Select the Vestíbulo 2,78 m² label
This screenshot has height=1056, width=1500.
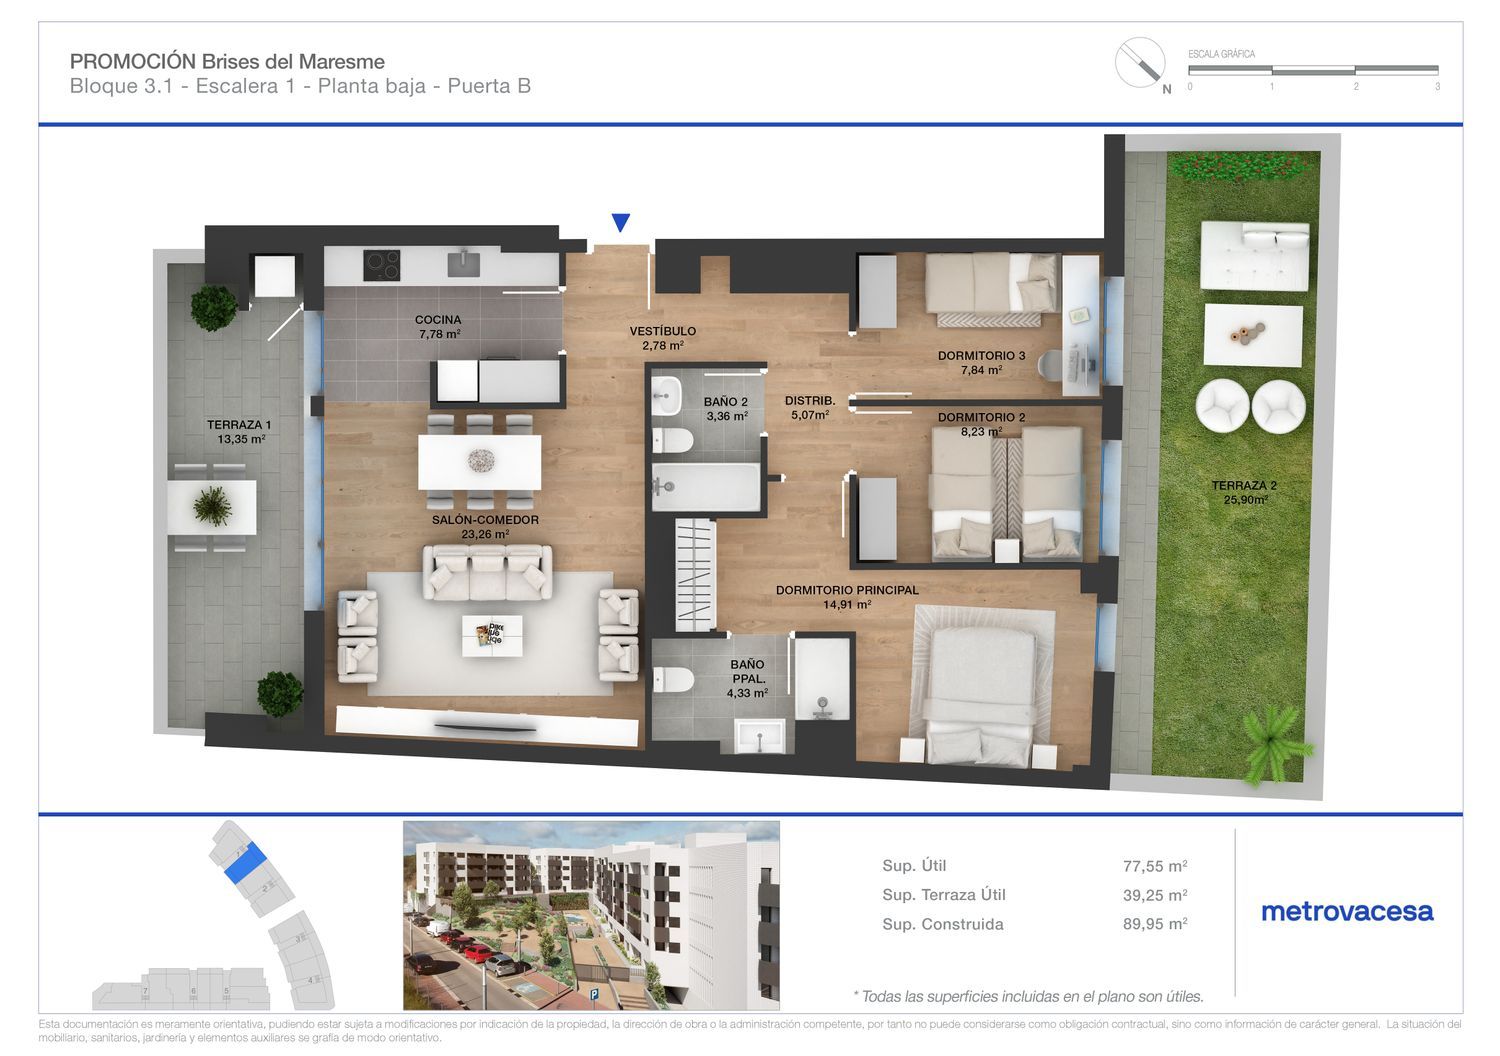click(x=662, y=338)
